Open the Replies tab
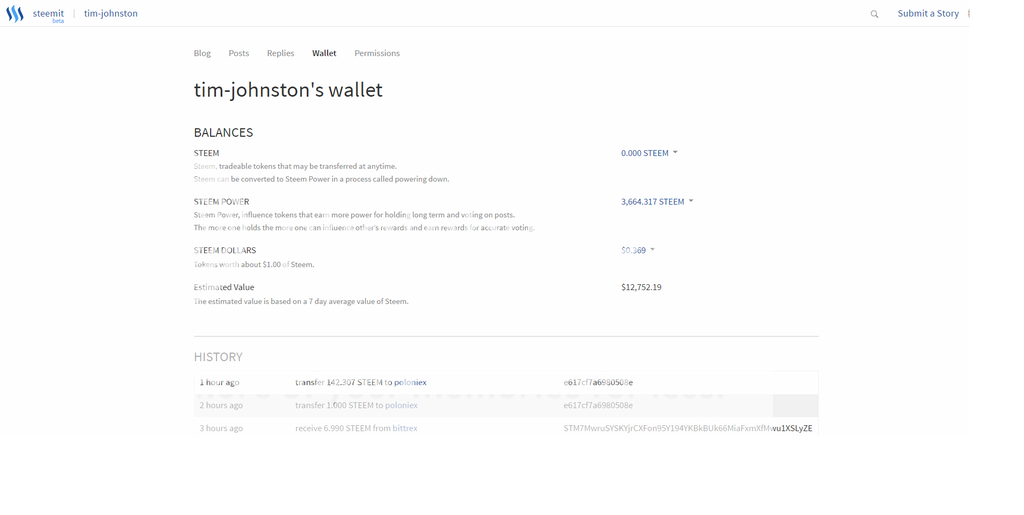Screen dimensions: 1024x515 (280, 53)
